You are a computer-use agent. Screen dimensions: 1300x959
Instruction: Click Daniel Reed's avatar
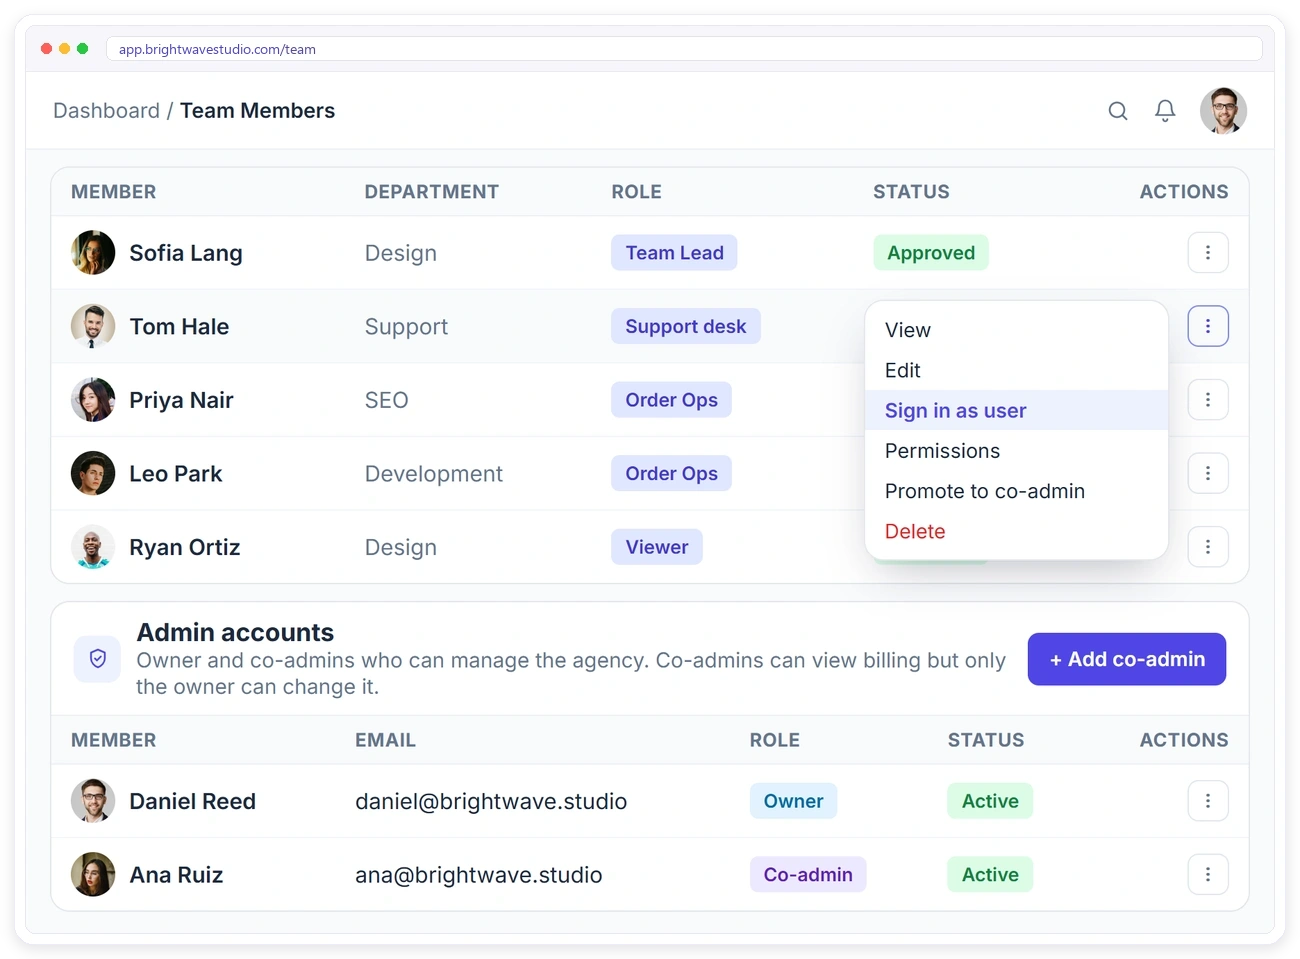93,801
